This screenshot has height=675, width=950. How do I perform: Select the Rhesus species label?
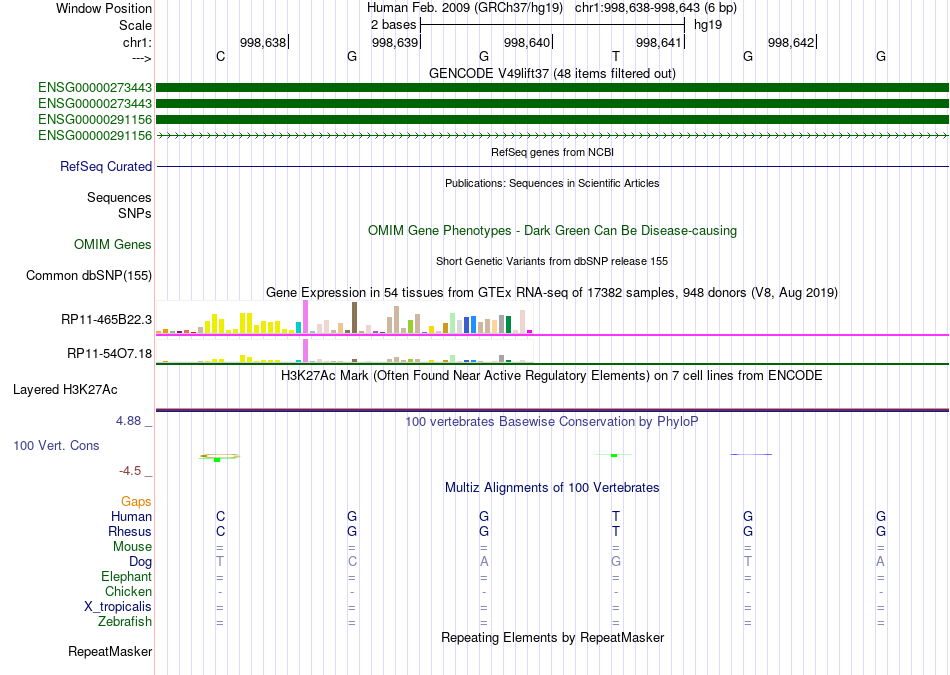[130, 531]
